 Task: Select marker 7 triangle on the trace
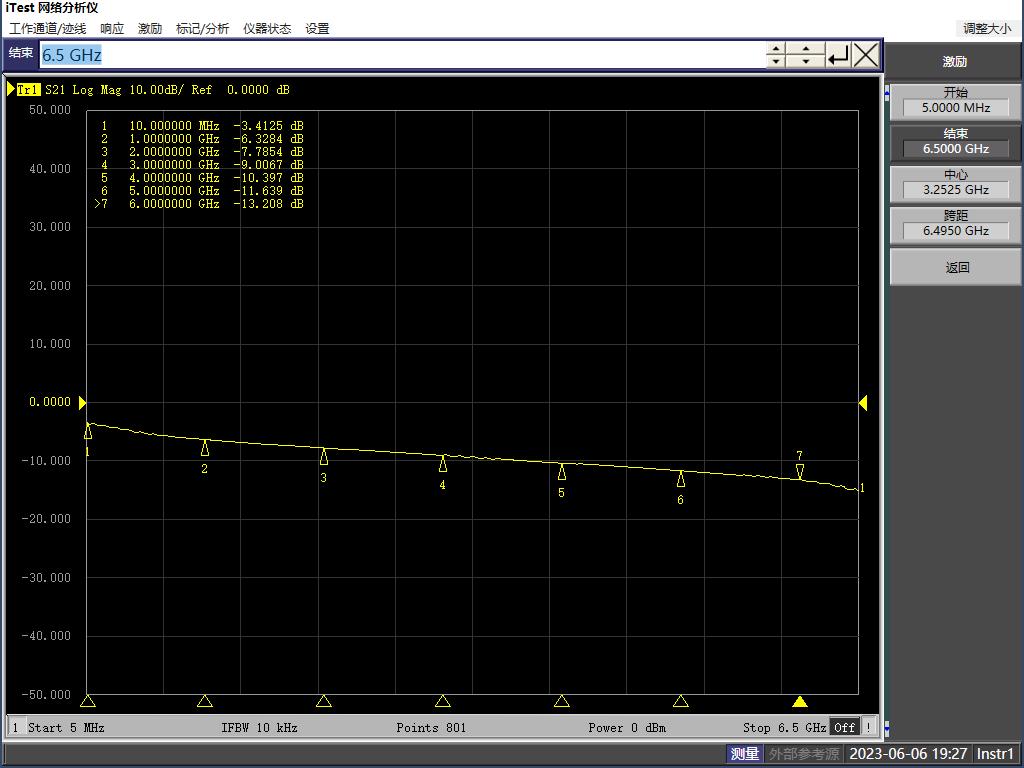[x=800, y=470]
